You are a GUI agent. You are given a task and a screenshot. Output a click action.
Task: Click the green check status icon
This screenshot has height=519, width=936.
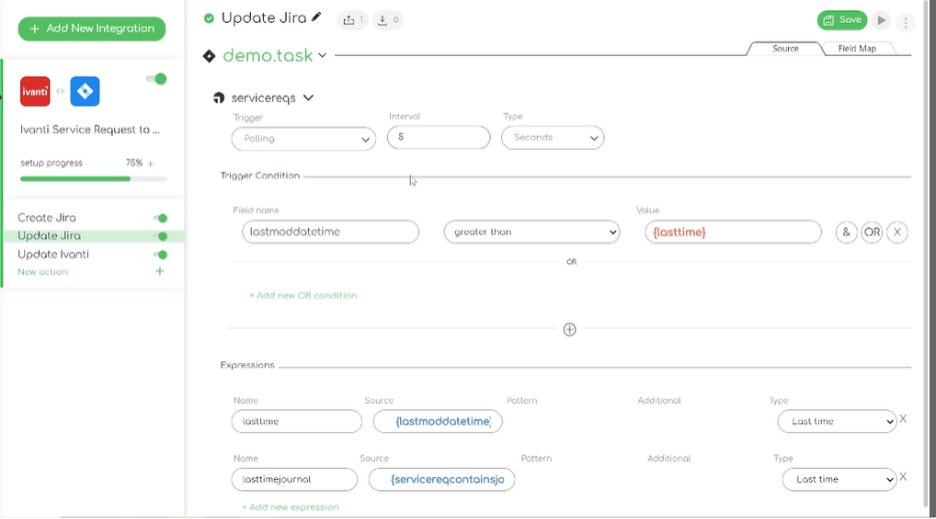pos(208,19)
